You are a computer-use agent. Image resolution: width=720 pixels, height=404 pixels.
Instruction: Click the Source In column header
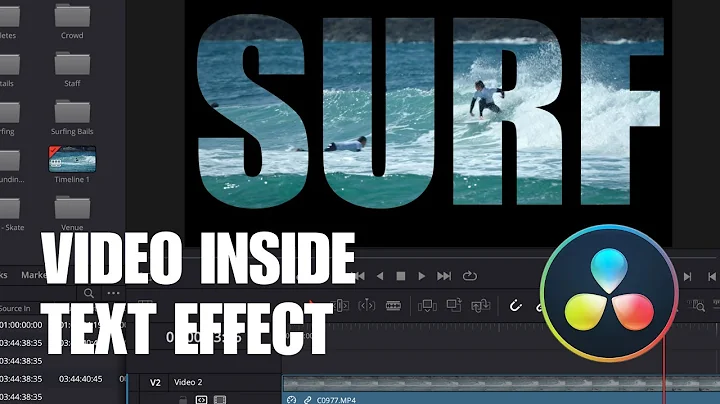[x=15, y=308]
